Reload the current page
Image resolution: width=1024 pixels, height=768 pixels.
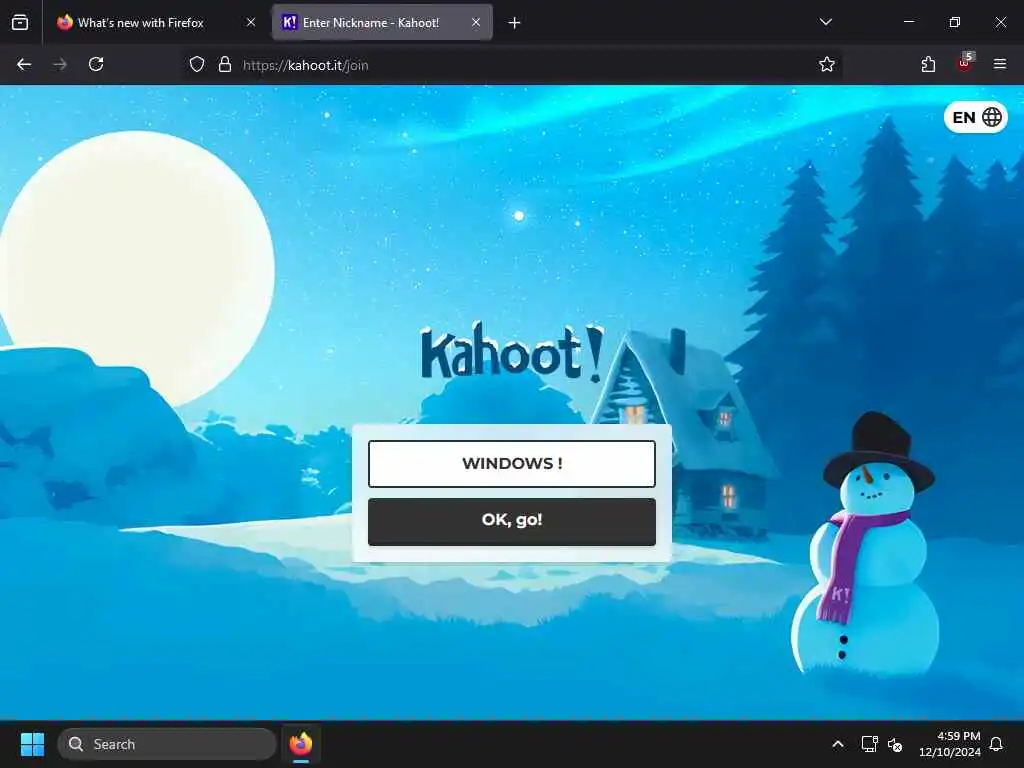coord(96,64)
